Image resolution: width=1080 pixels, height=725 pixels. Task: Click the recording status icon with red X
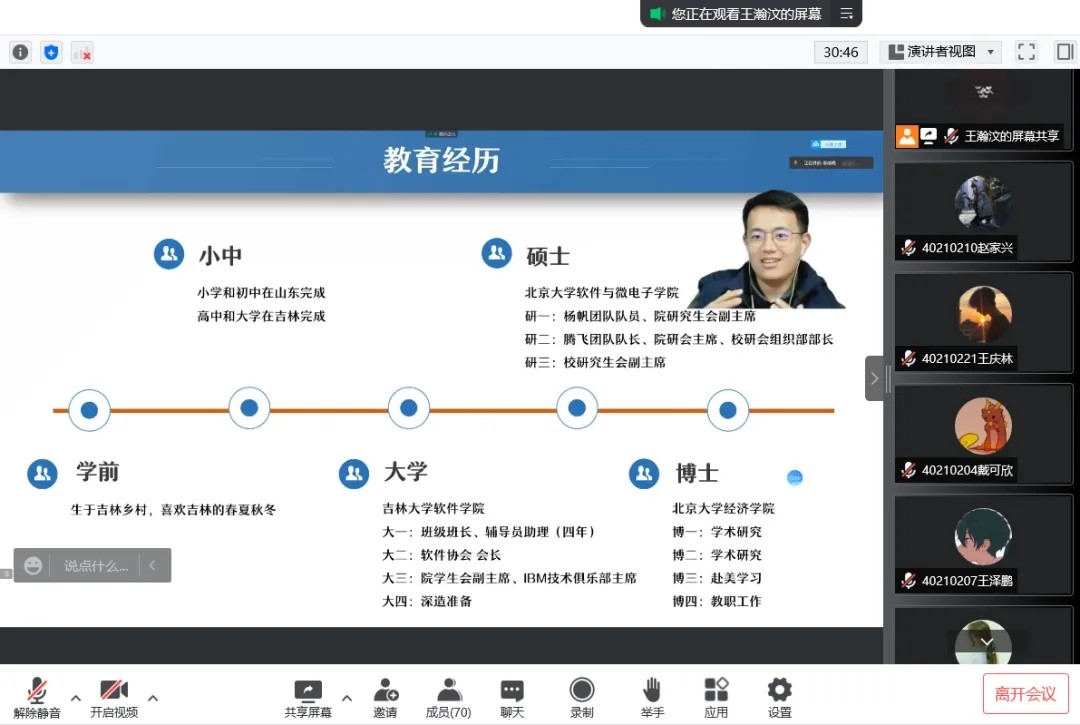tap(82, 52)
